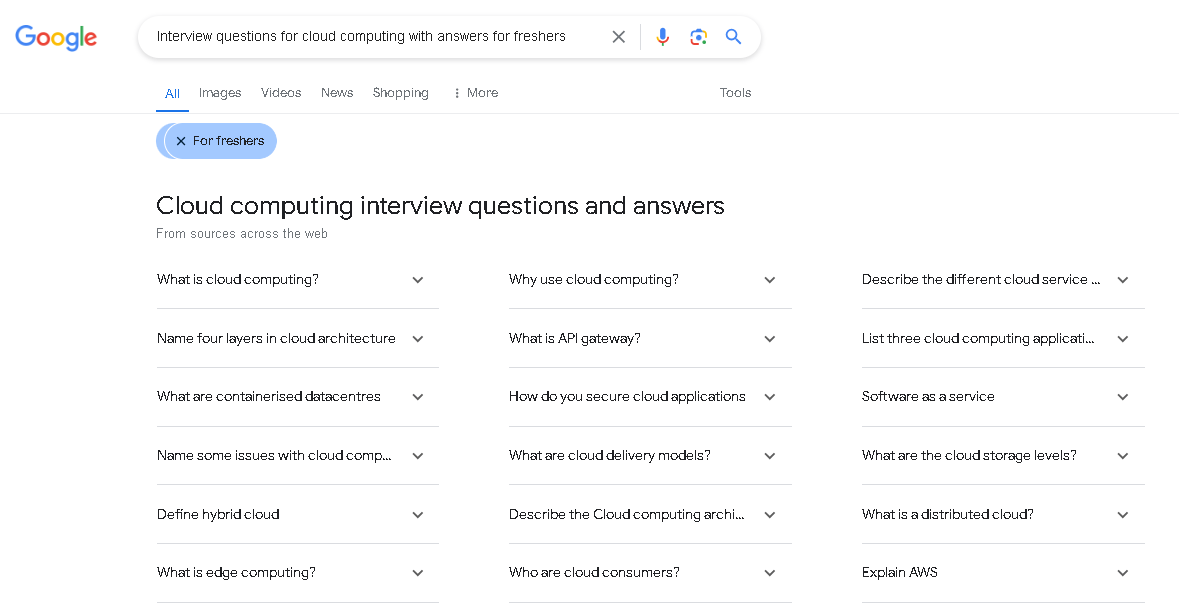Viewport: 1179px width, 604px height.
Task: Expand 'Describe the Cloud computing archi...' chevron
Action: coord(769,514)
